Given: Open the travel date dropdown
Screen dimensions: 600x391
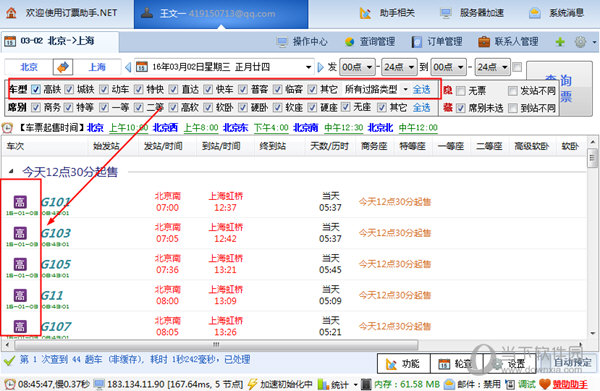Looking at the screenshot, I should click(308, 67).
